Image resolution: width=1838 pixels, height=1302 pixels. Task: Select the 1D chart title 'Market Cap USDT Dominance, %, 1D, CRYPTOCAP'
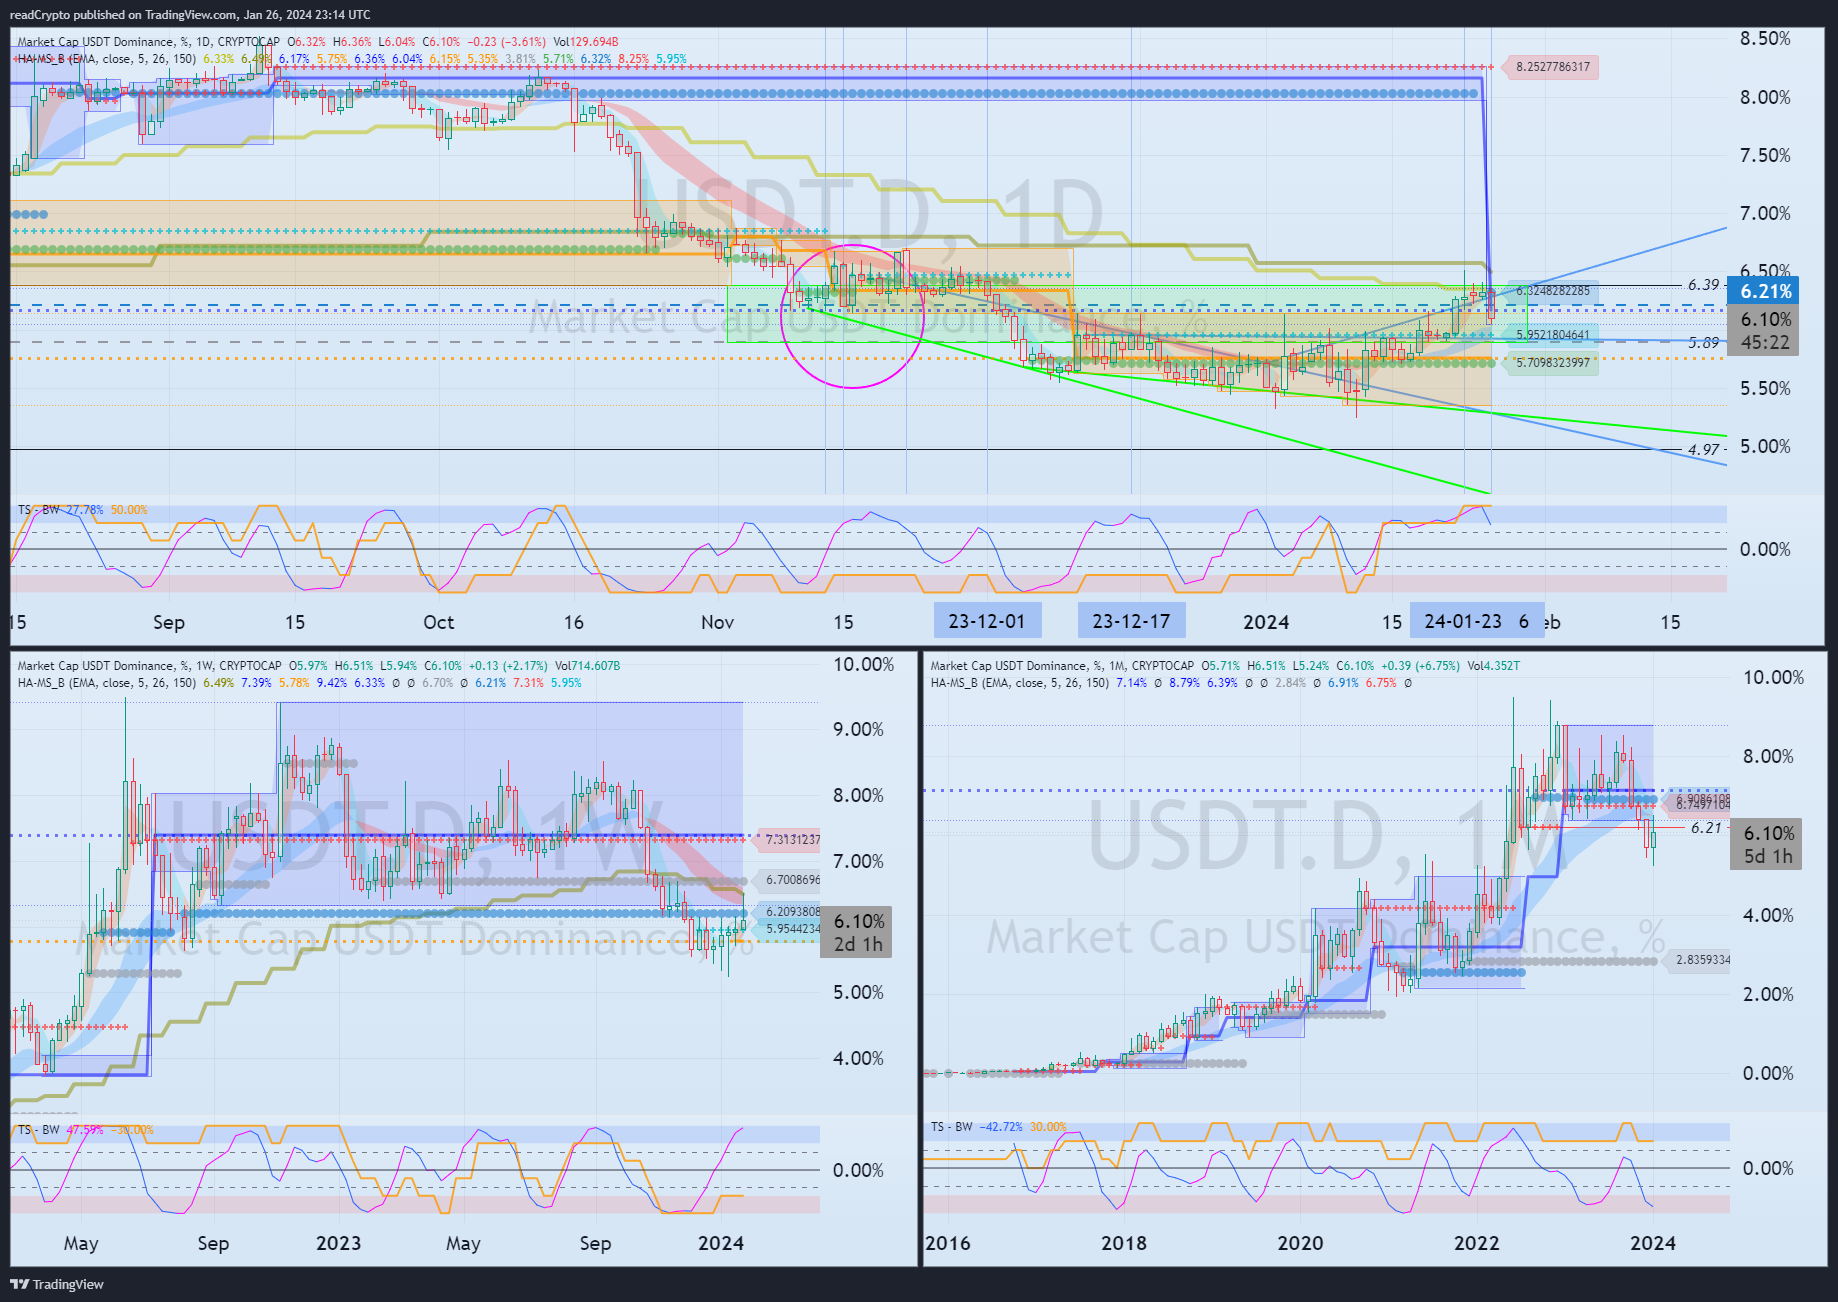tap(149, 42)
